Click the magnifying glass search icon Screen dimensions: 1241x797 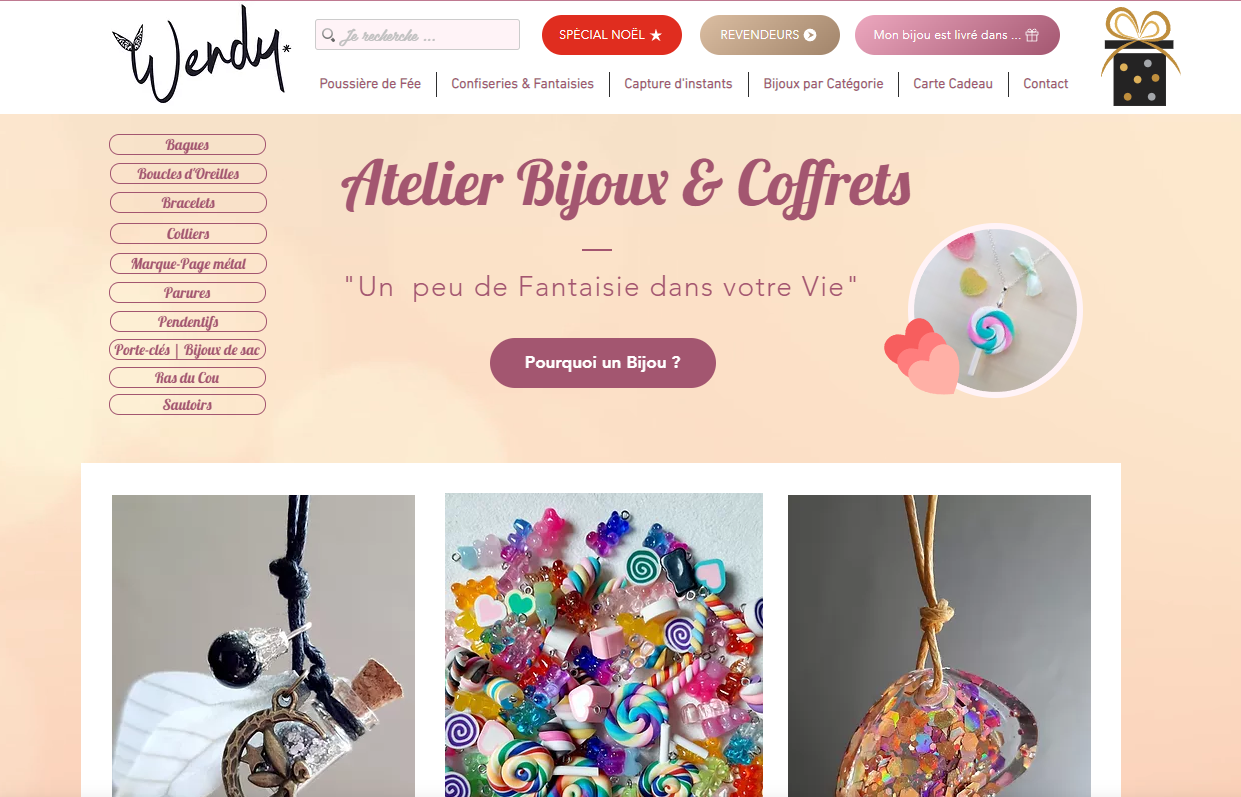pos(328,35)
